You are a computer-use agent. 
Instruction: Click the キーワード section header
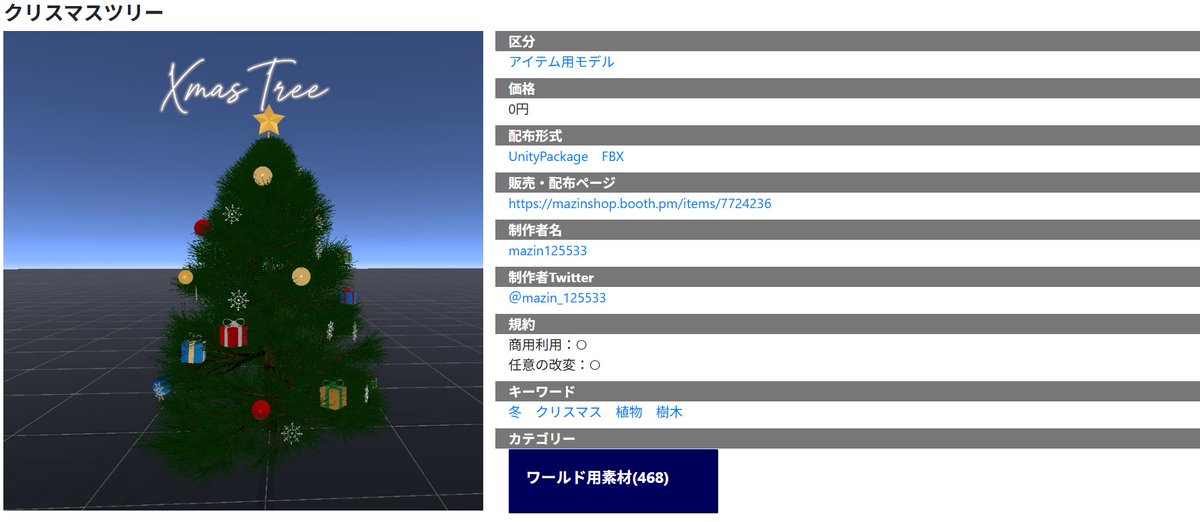click(848, 391)
